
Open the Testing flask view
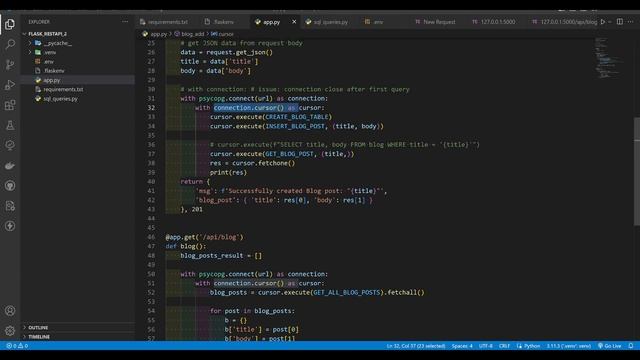pyautogui.click(x=10, y=125)
